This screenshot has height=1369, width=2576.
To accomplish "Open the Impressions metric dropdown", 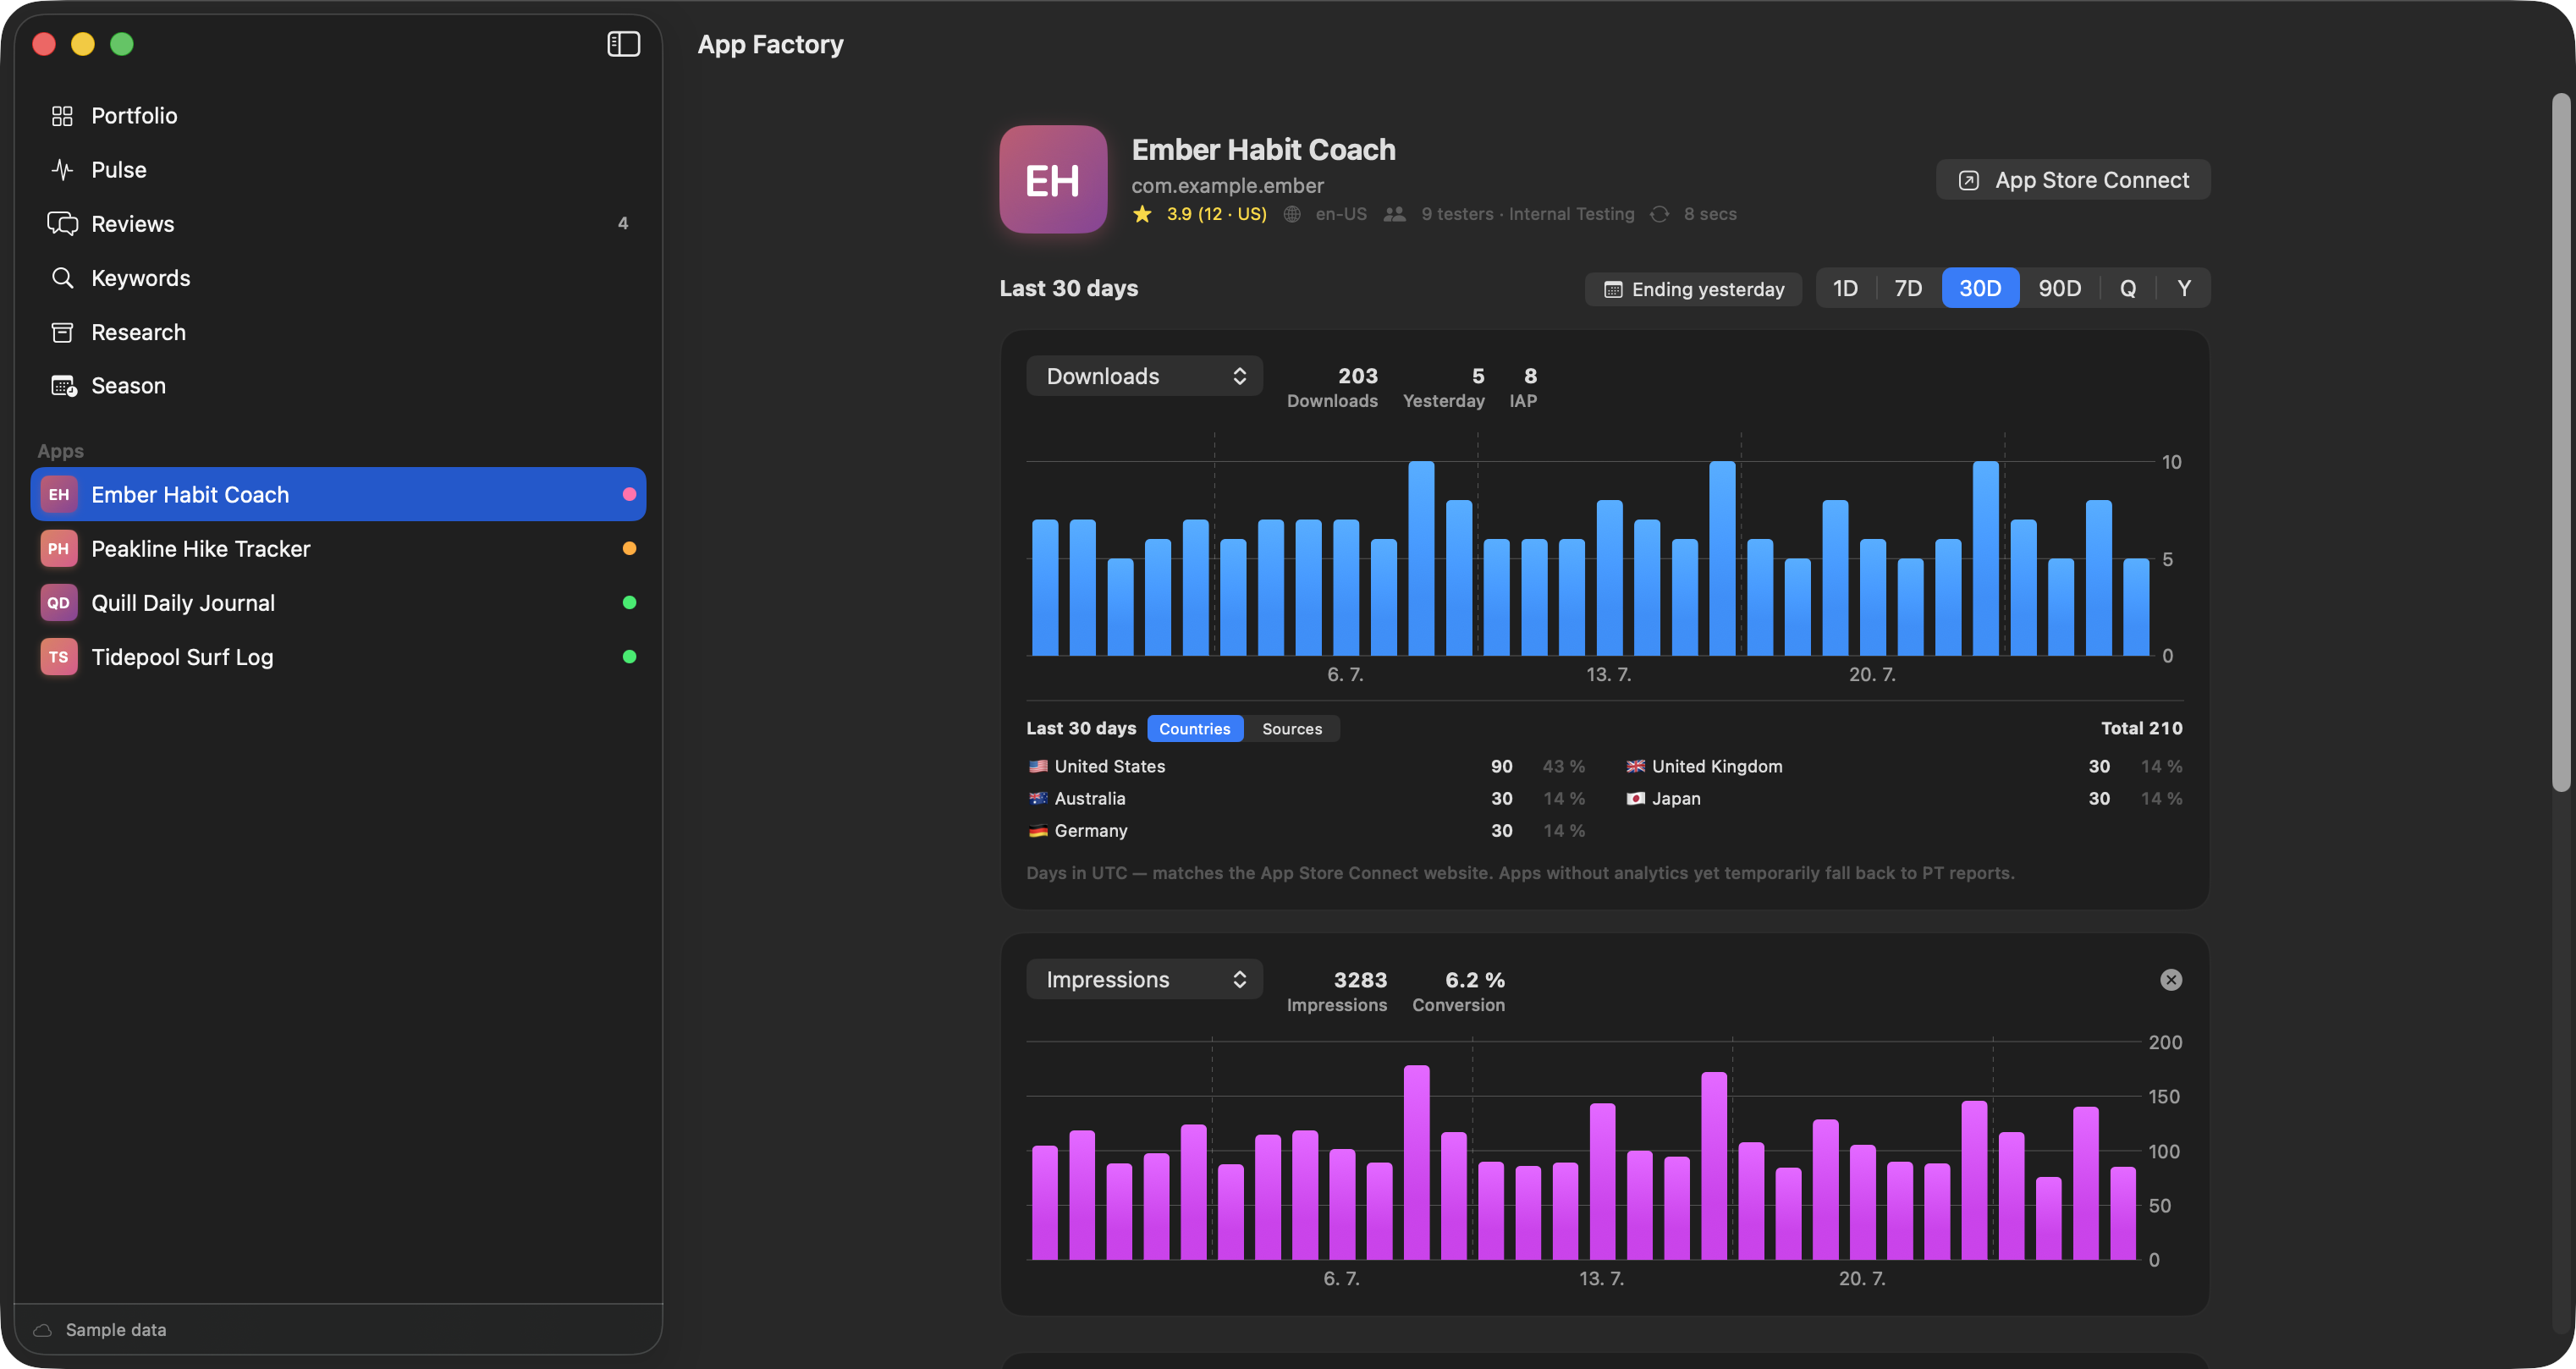I will (x=1144, y=980).
